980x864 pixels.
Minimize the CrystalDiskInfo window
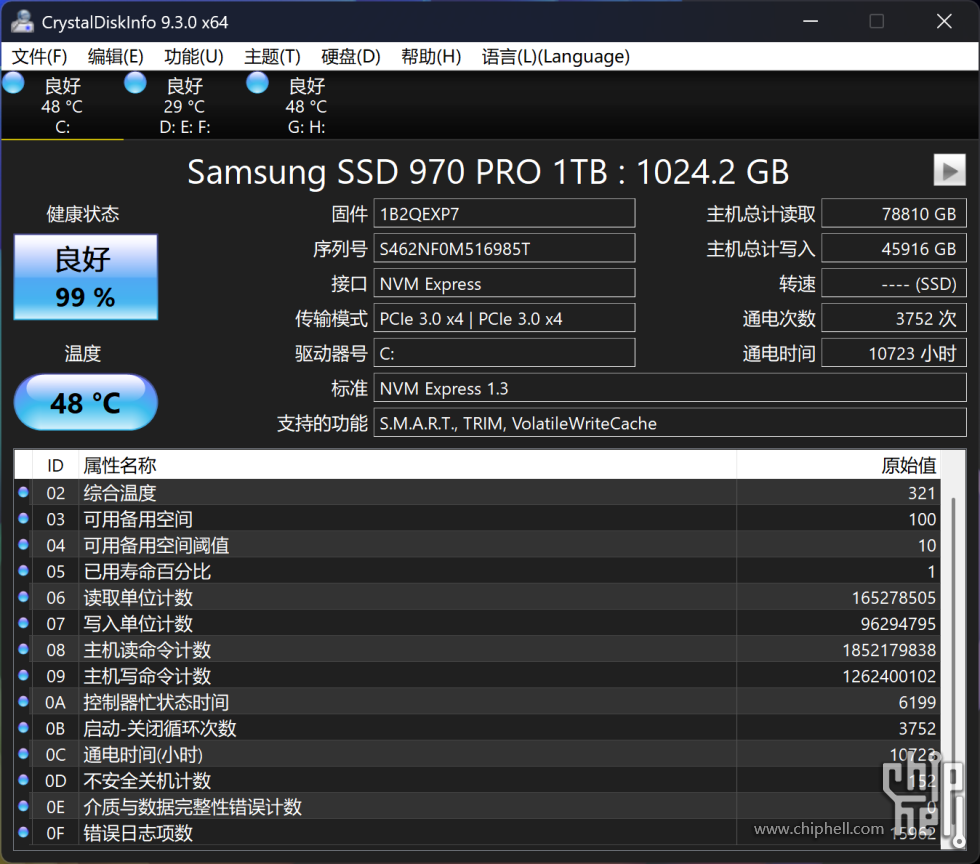pyautogui.click(x=811, y=21)
